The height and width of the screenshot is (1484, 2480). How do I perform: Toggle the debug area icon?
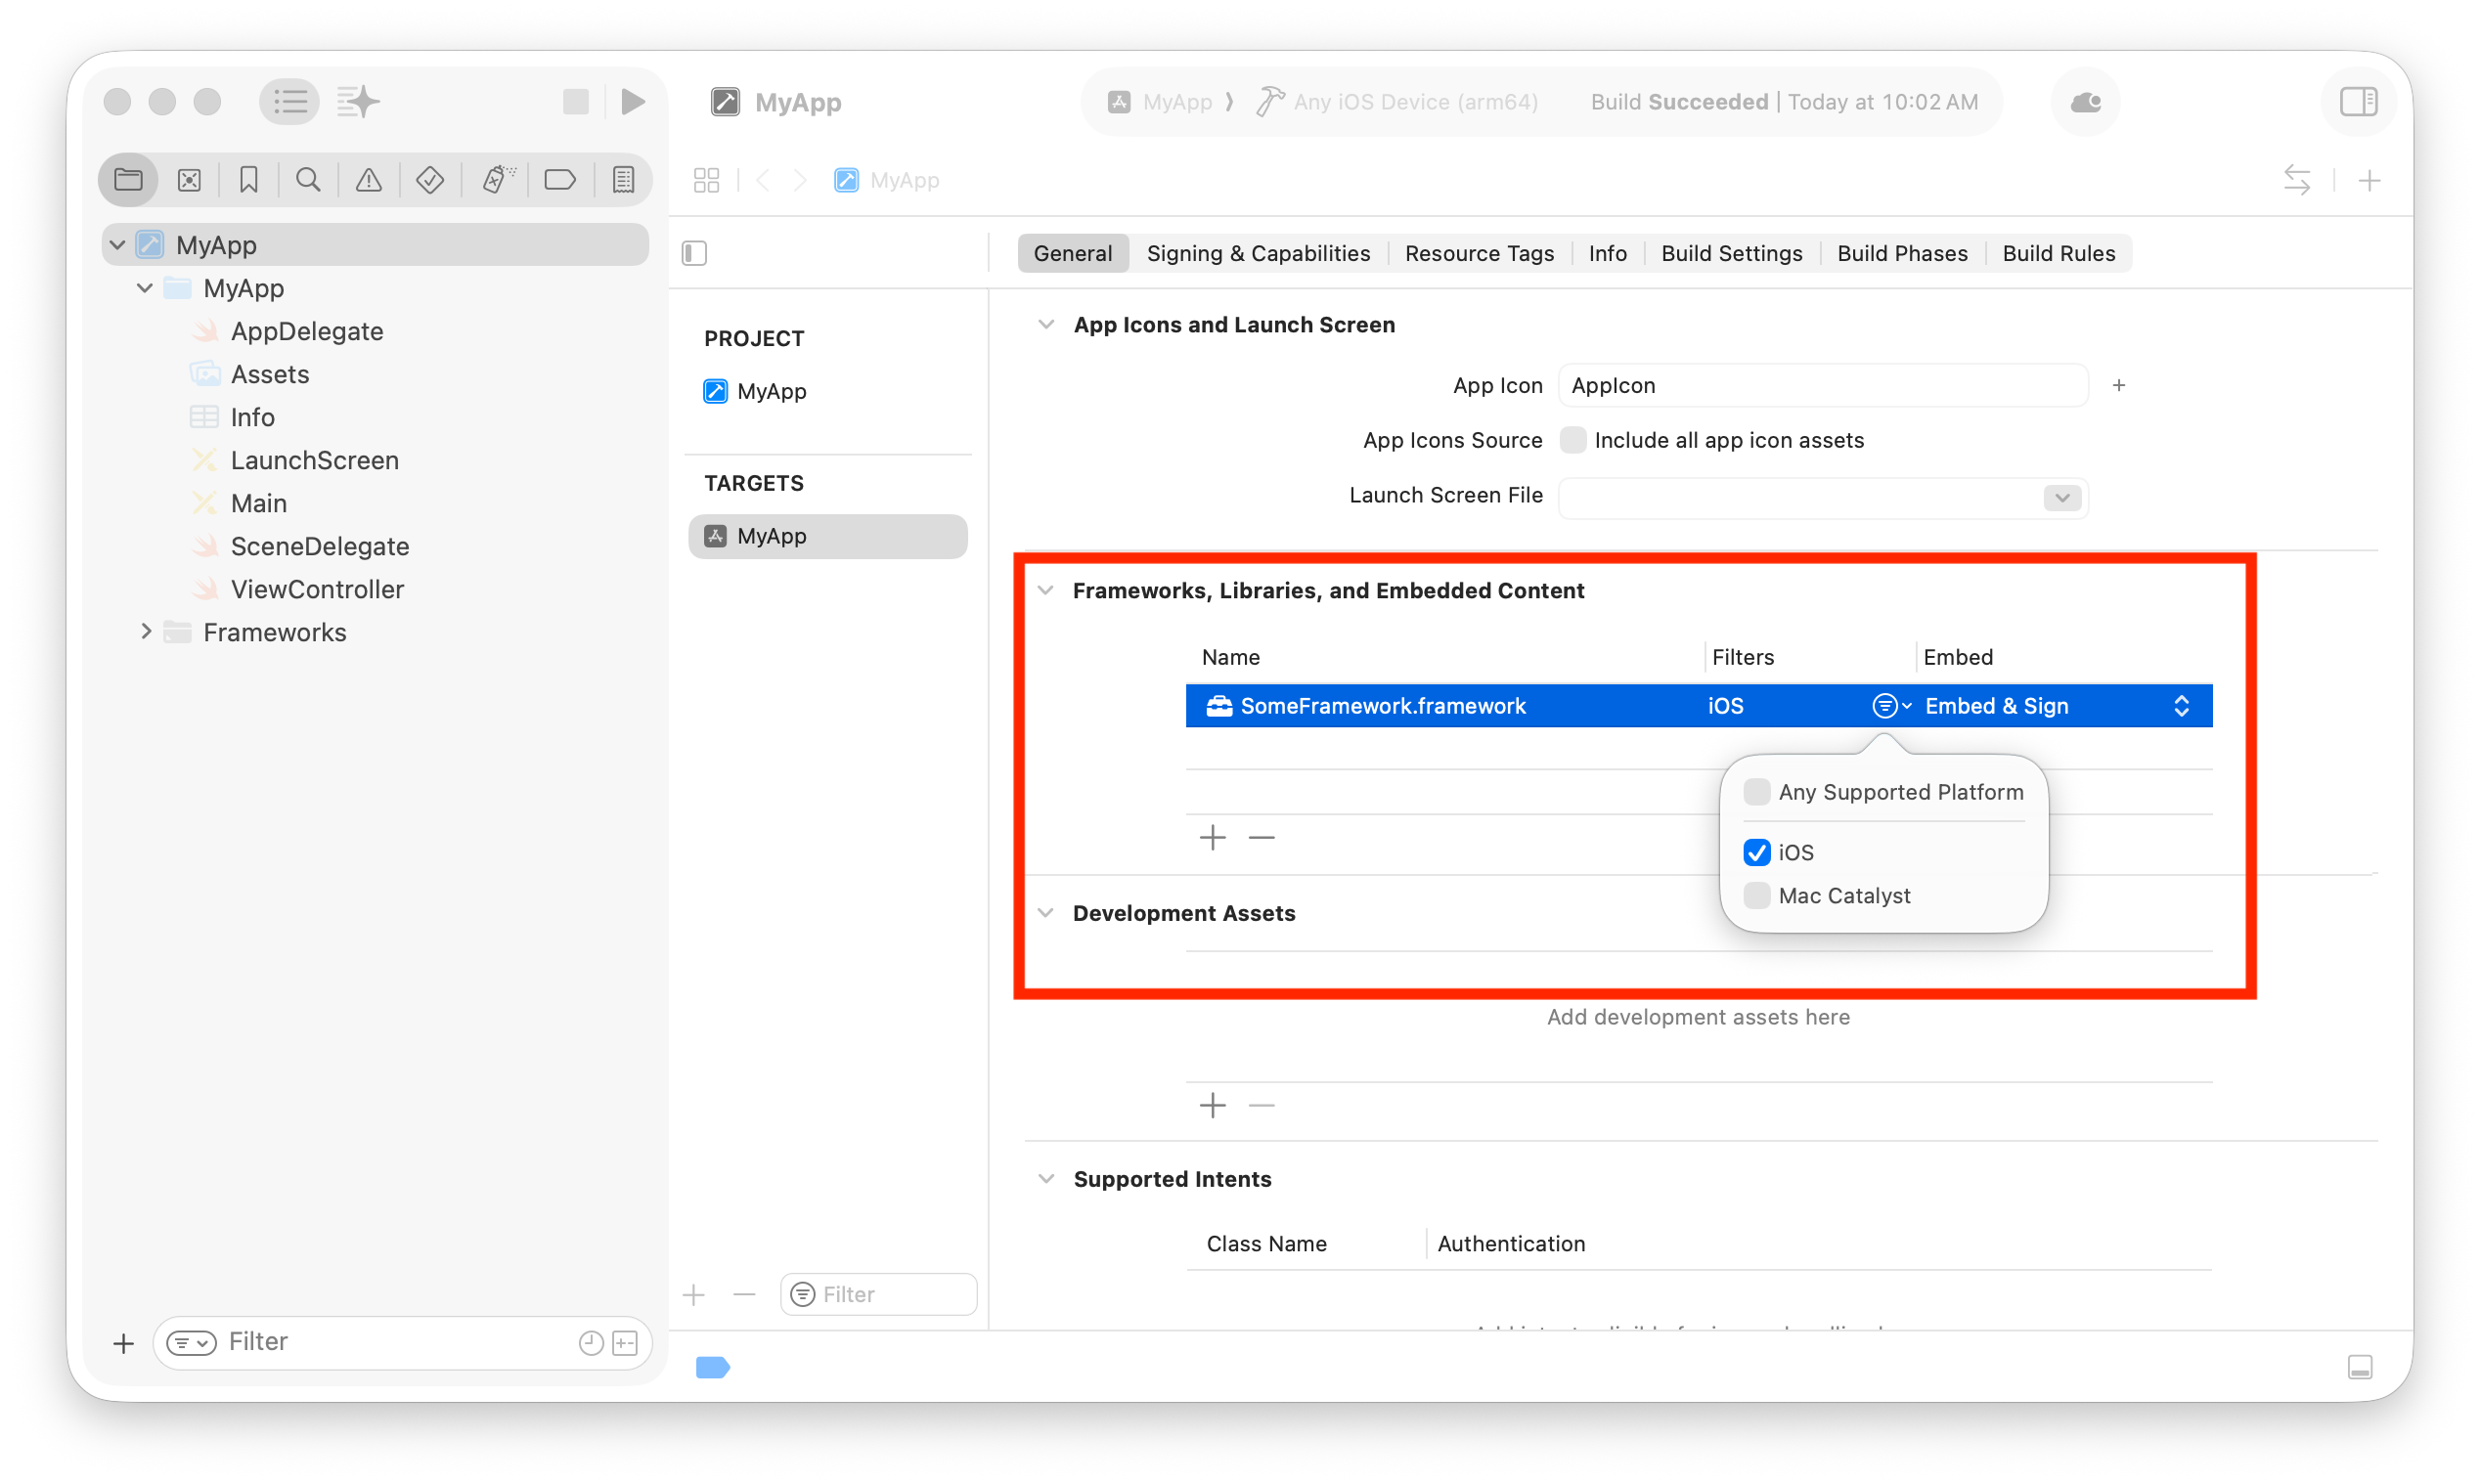pos(2360,1367)
